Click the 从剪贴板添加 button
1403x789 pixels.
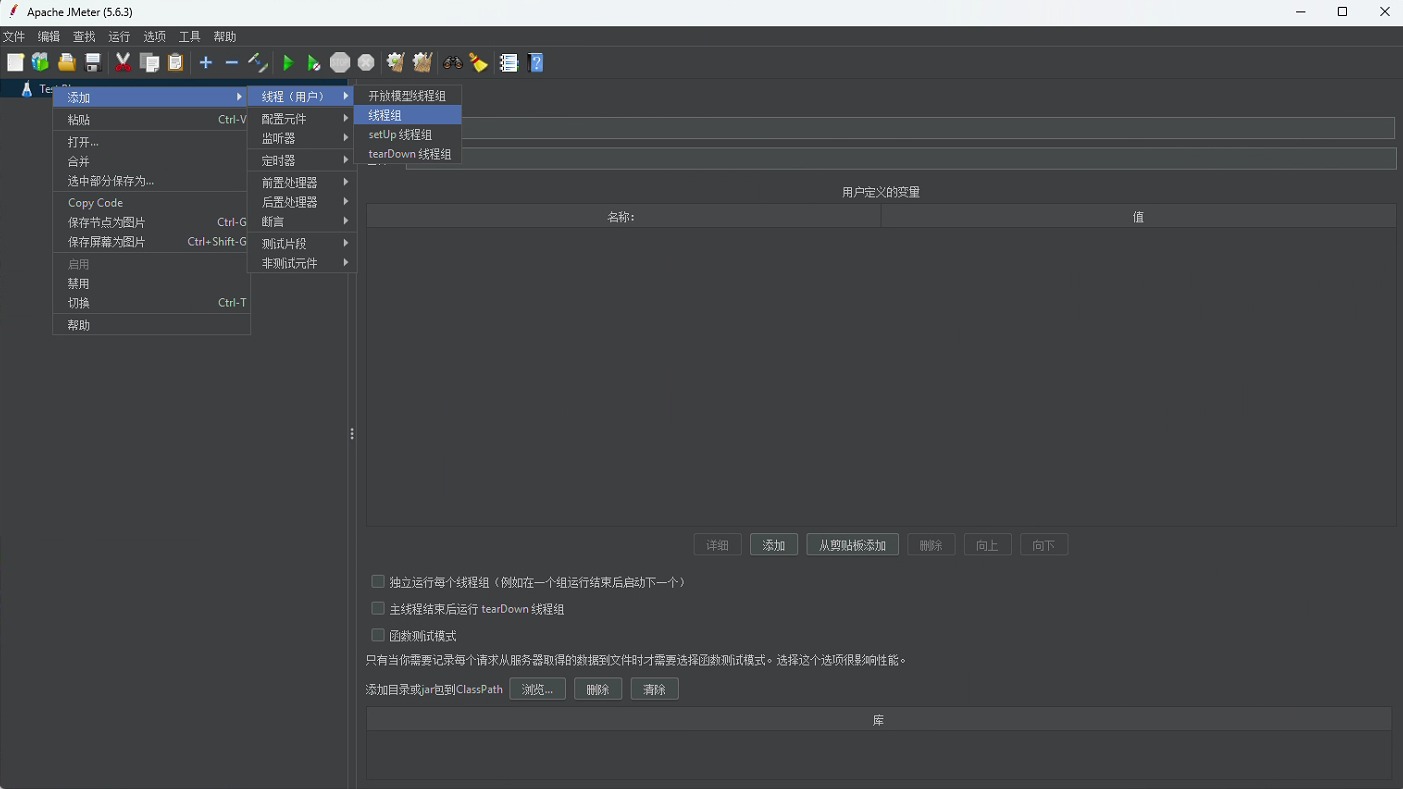pos(851,544)
